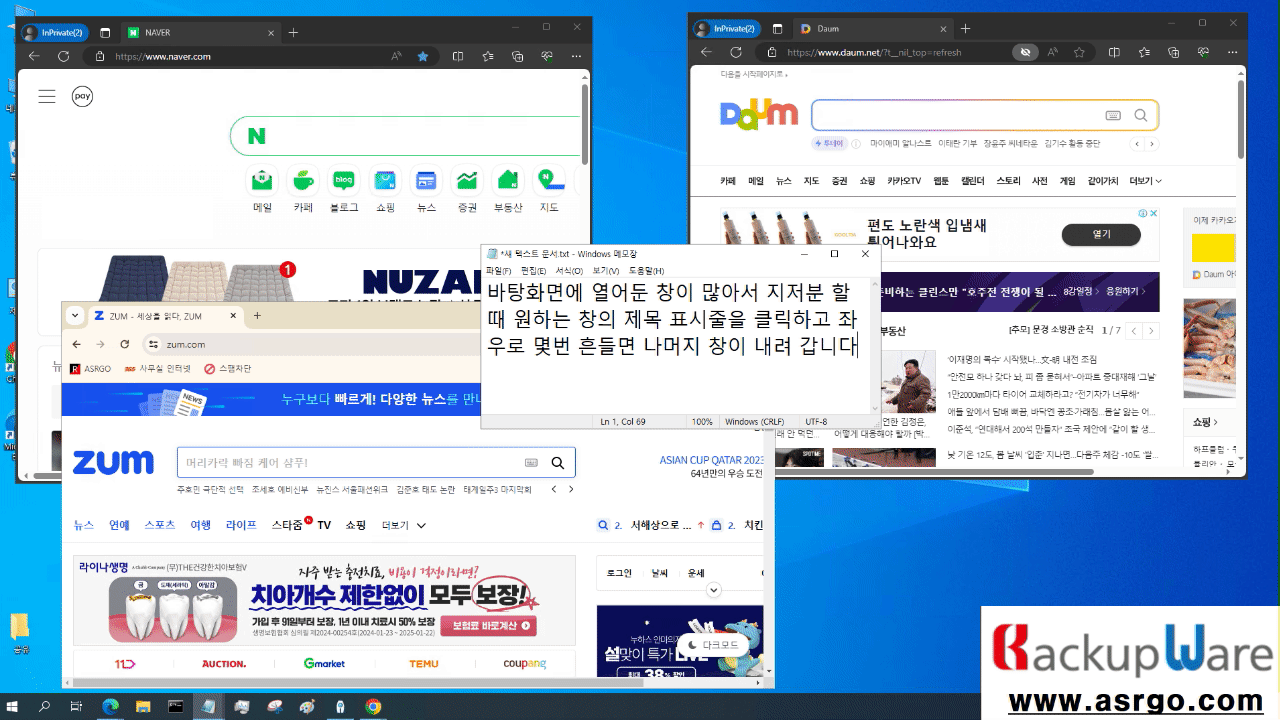Screen dimensions: 1280x720
Task: Open the virtual keyboard in Daum search box
Action: (1113, 115)
